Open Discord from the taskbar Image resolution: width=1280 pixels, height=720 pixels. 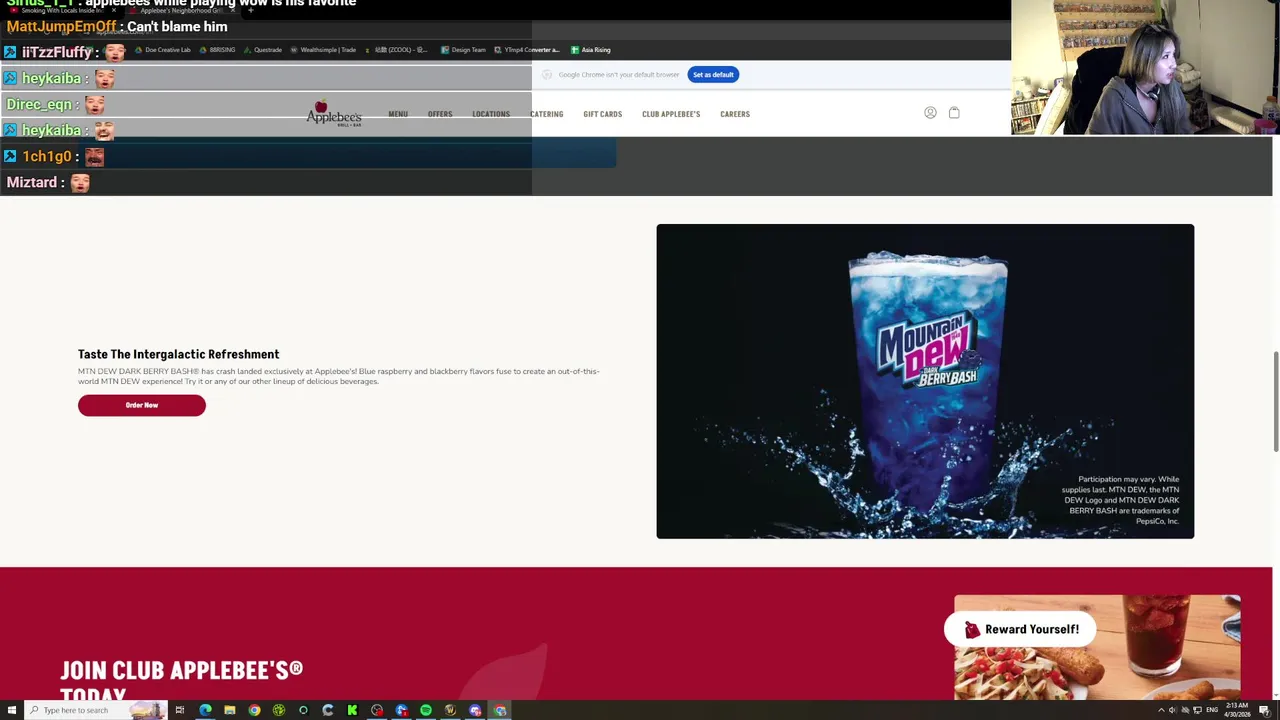475,710
